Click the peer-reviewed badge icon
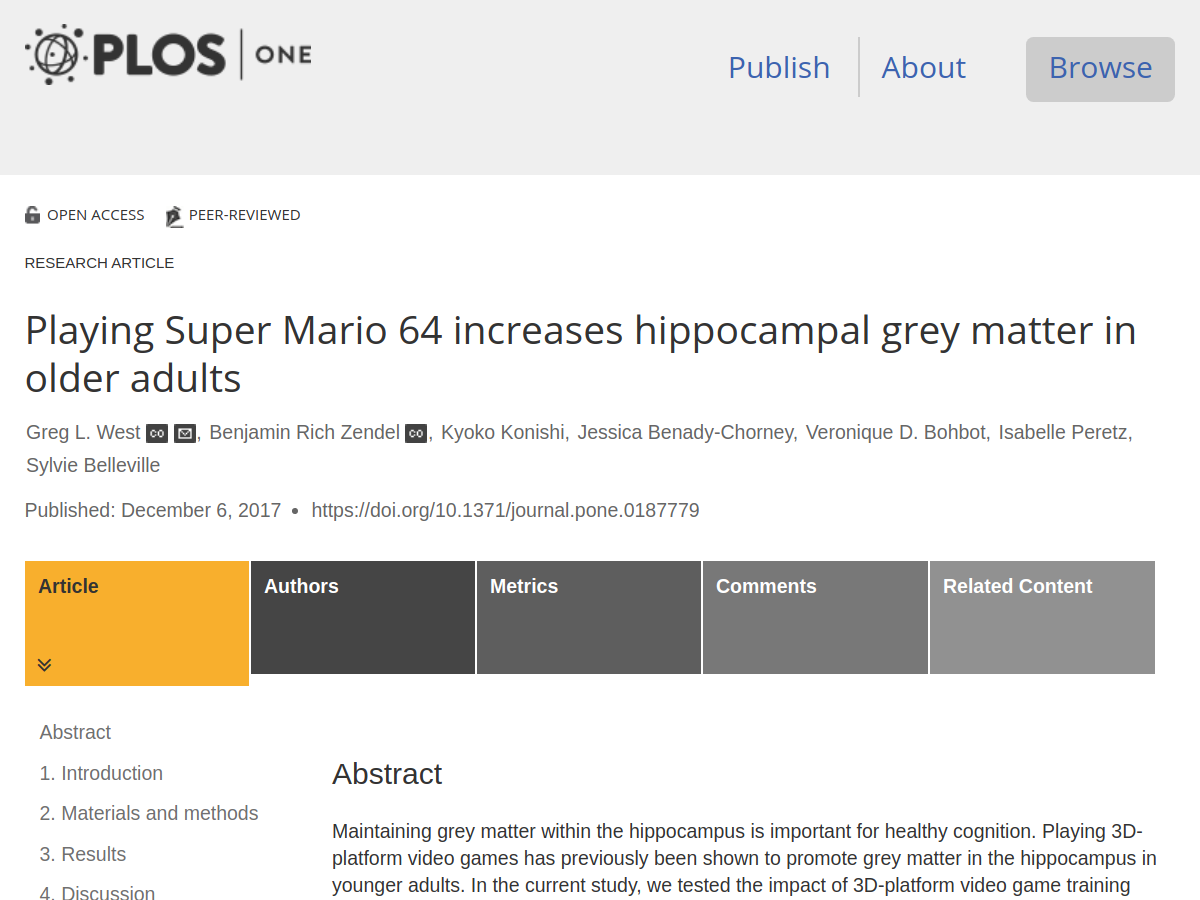Screen dimensions: 1200x900 coord(174,216)
